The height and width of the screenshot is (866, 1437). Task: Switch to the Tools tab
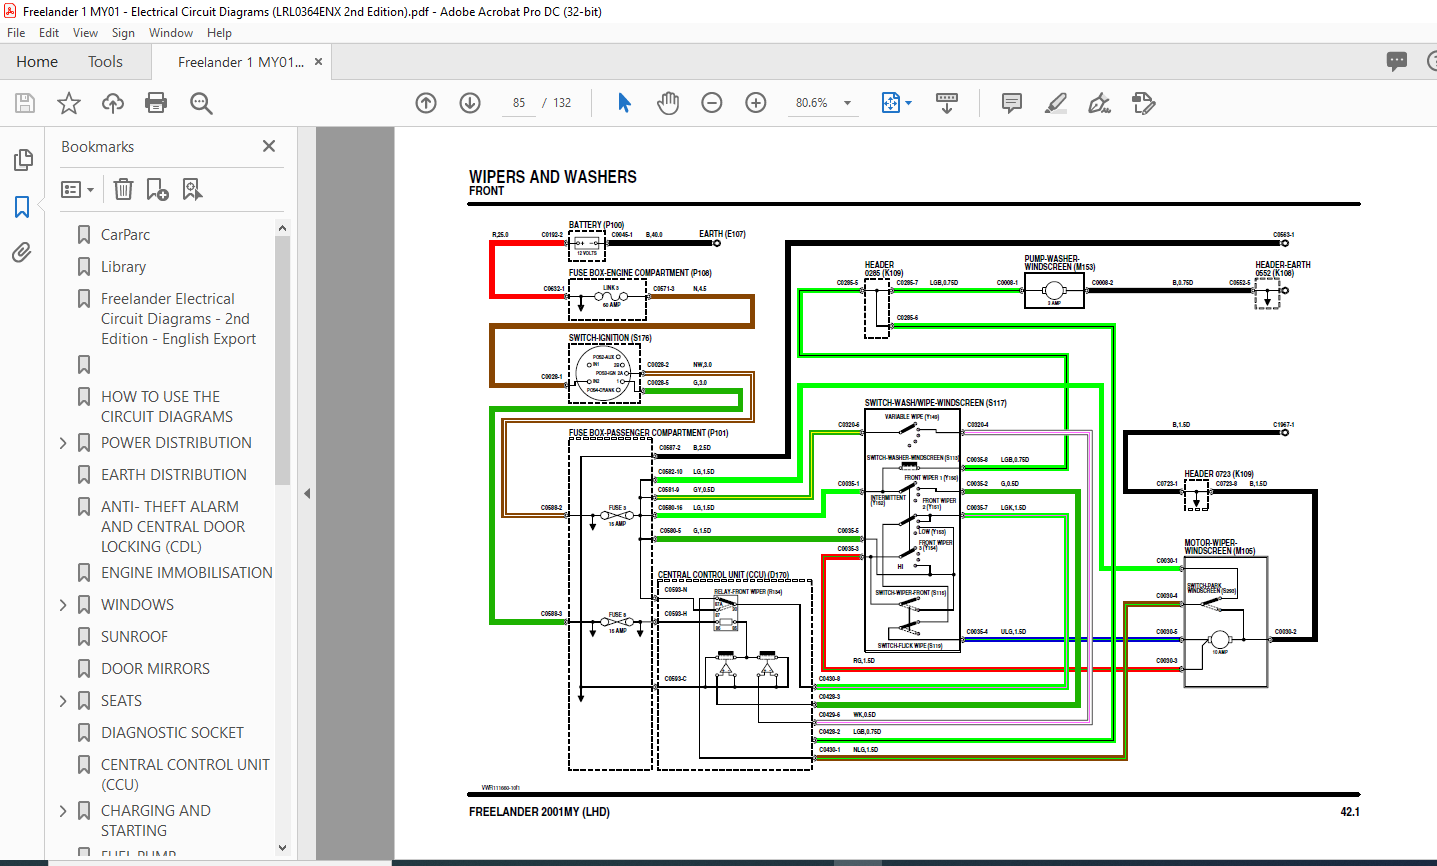[105, 61]
